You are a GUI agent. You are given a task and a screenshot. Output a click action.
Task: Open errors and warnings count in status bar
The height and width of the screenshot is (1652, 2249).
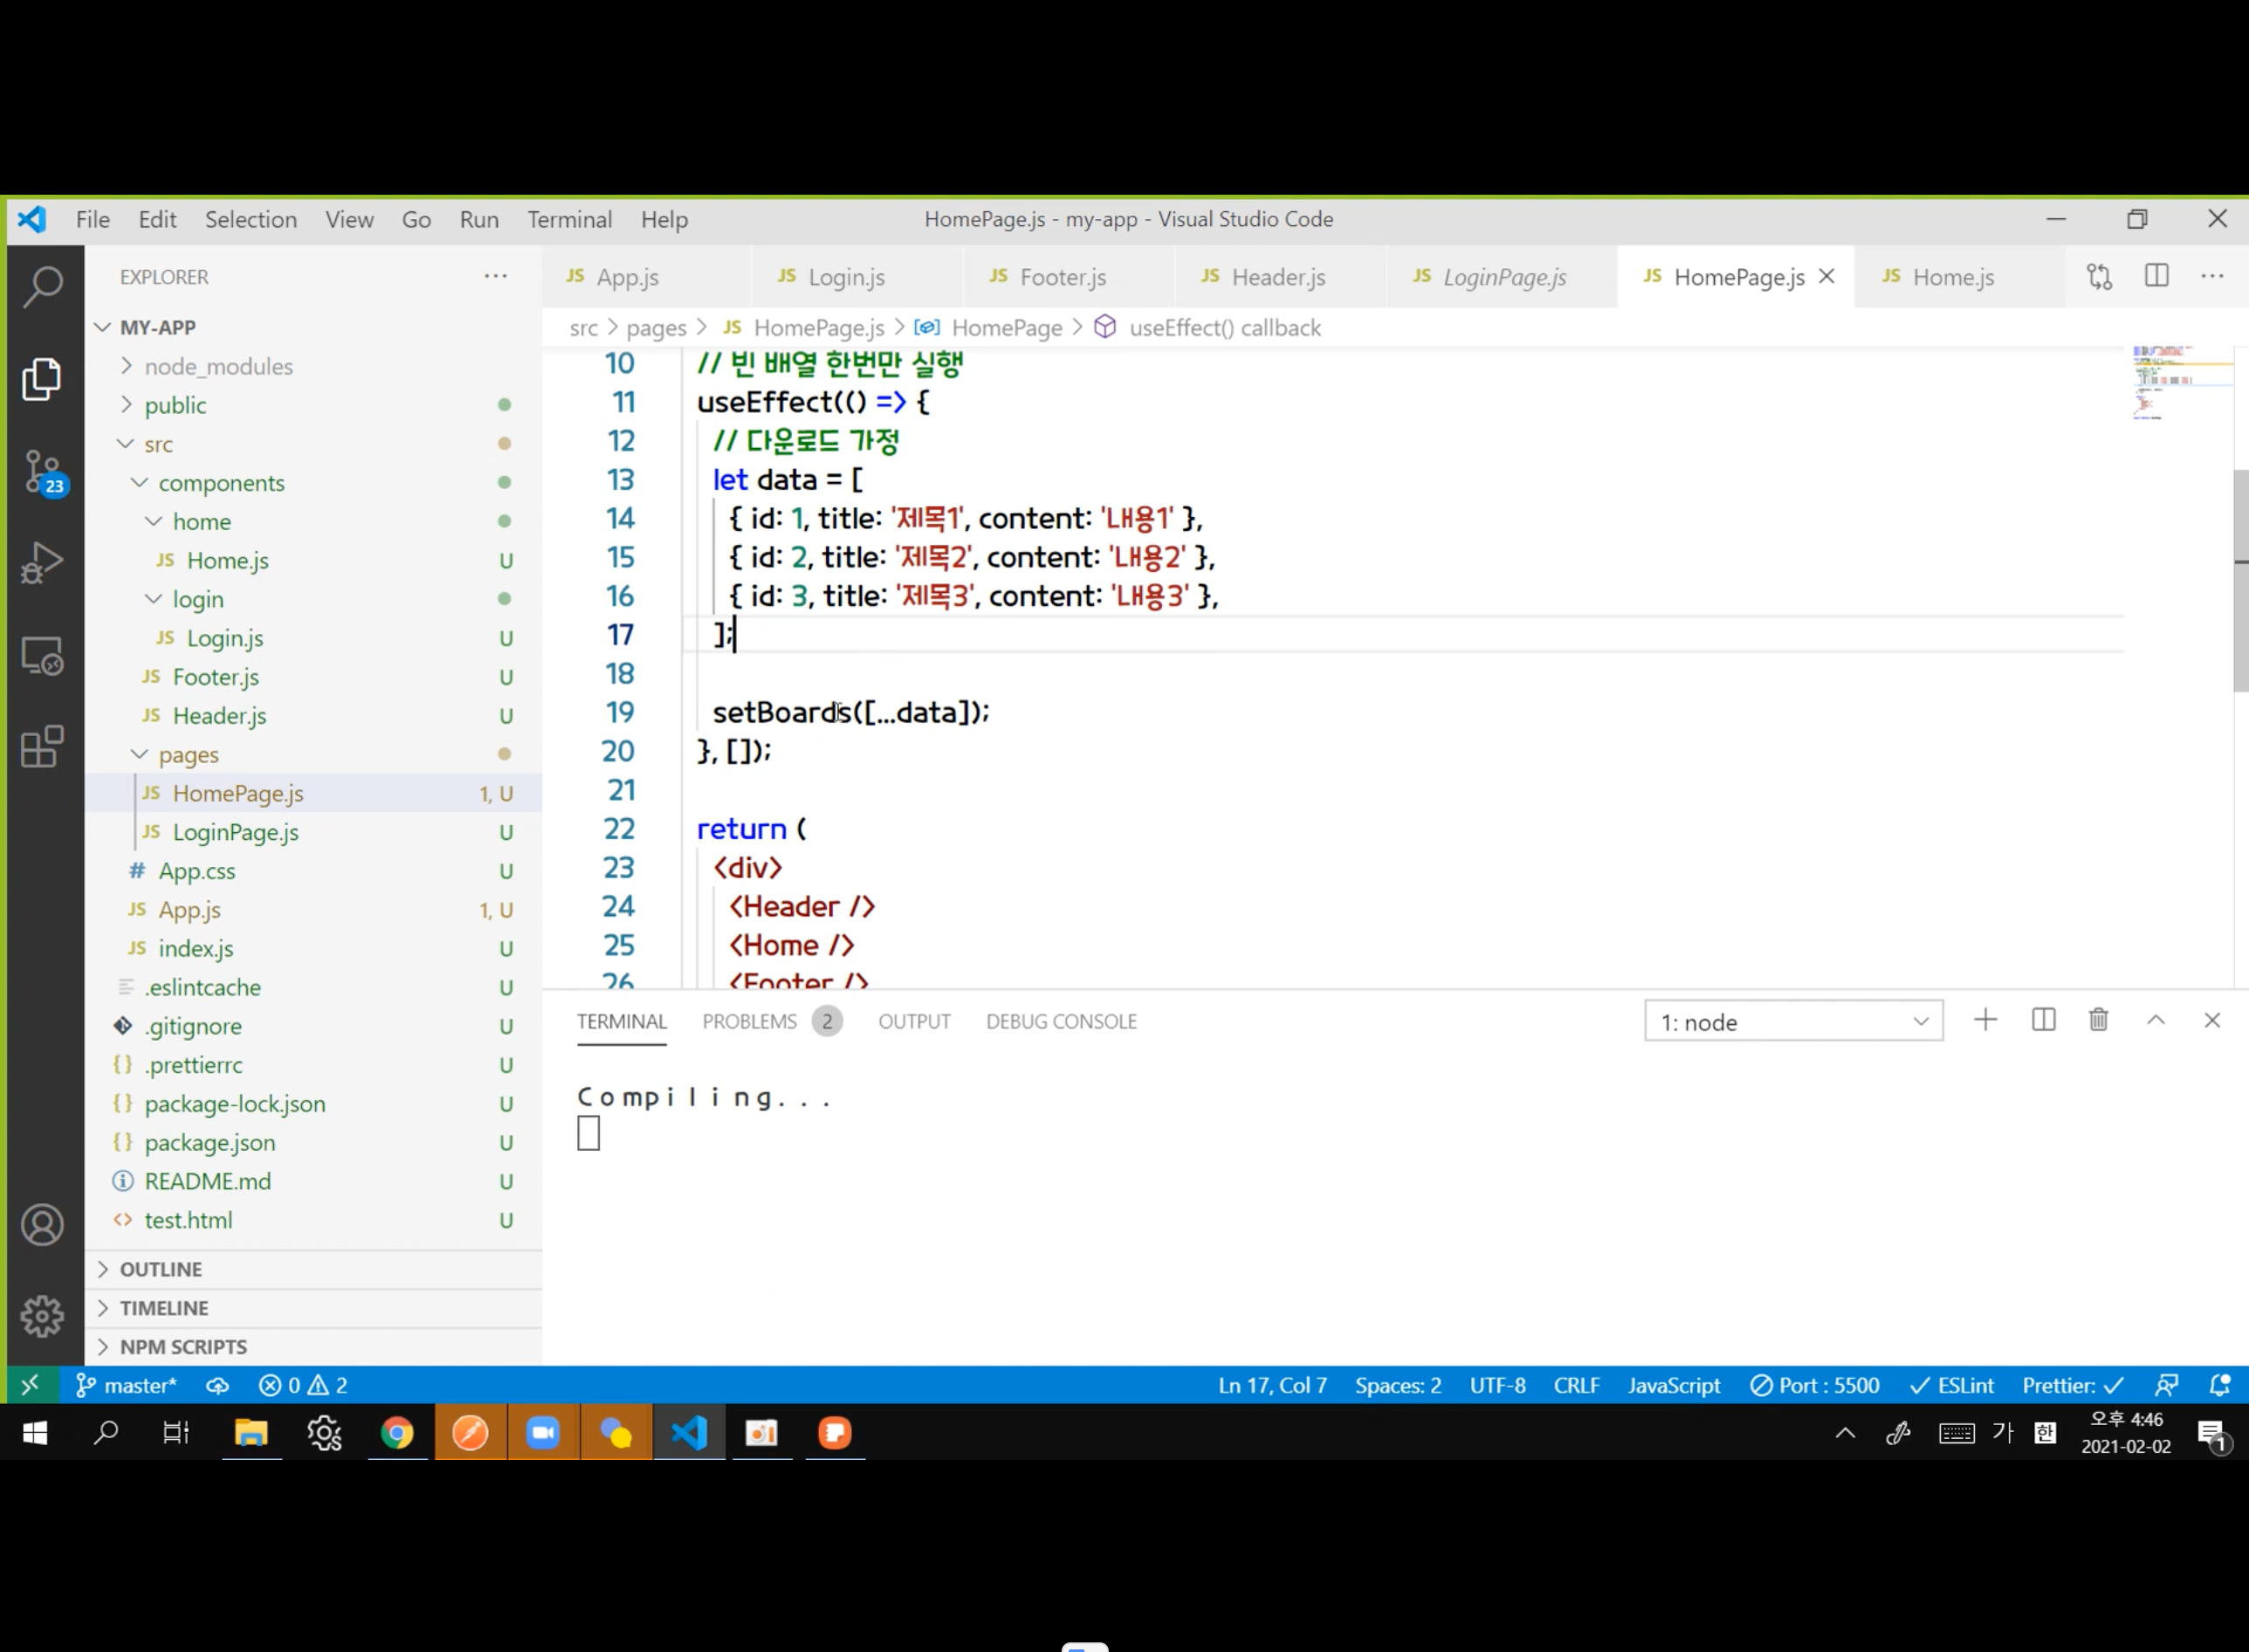[303, 1385]
